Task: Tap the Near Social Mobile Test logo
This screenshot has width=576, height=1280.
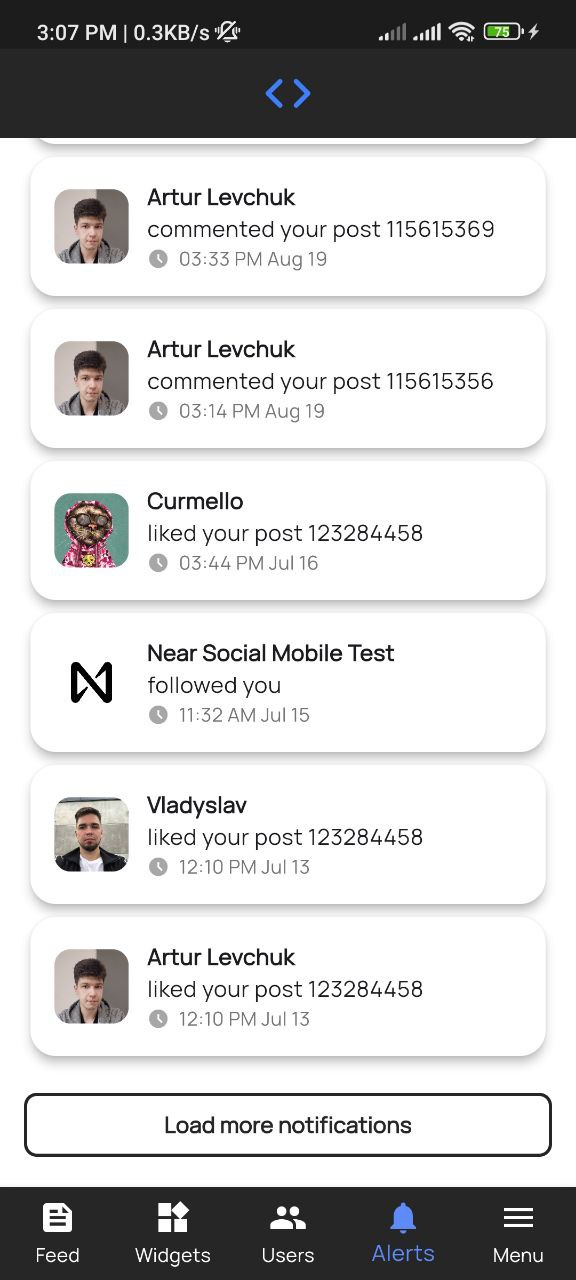Action: (x=91, y=682)
